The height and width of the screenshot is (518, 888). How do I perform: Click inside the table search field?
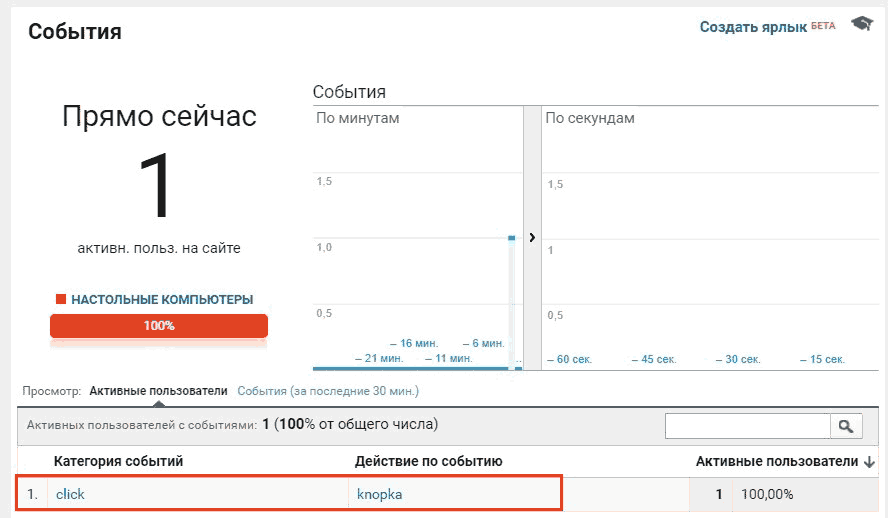748,426
